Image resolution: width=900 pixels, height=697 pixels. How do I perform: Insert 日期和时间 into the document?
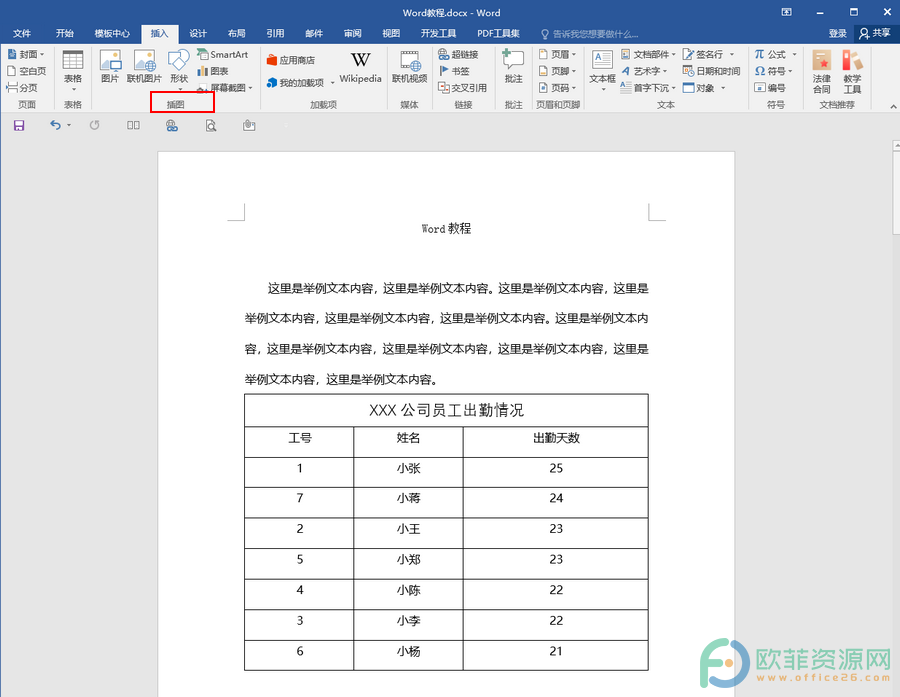coord(711,71)
